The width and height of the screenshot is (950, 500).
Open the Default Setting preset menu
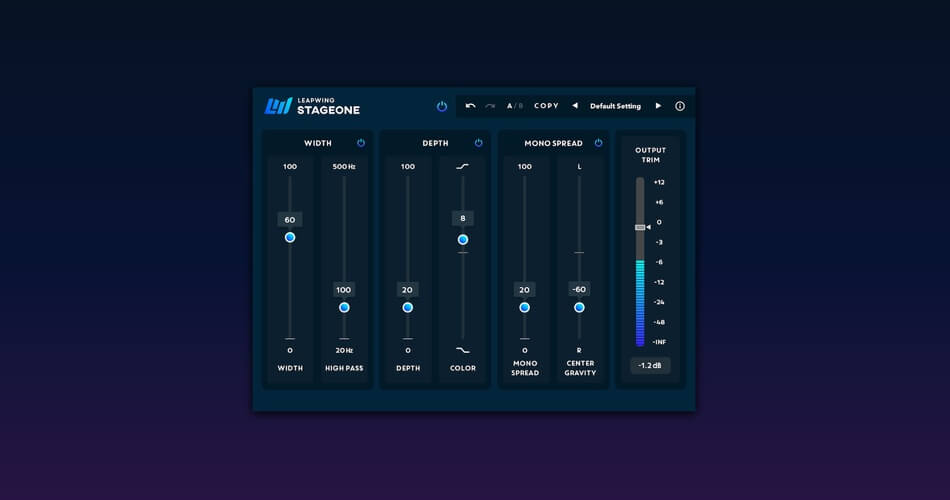click(x=615, y=106)
